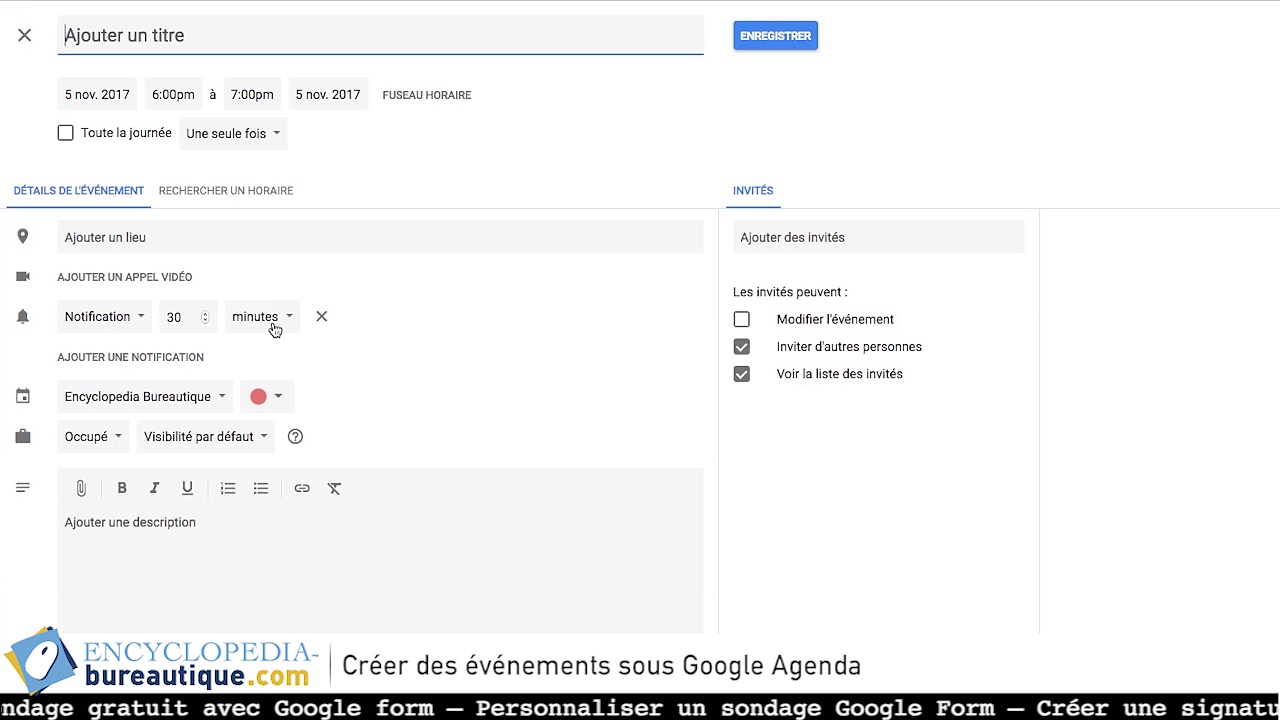Click the Enregistrer button

click(775, 36)
